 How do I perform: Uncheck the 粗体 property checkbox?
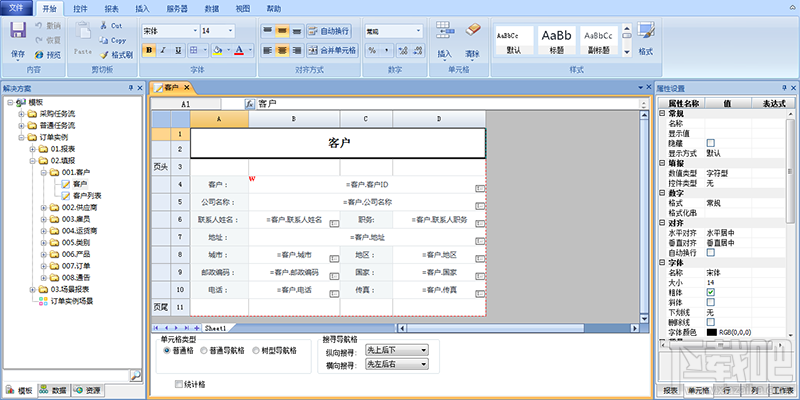(711, 292)
